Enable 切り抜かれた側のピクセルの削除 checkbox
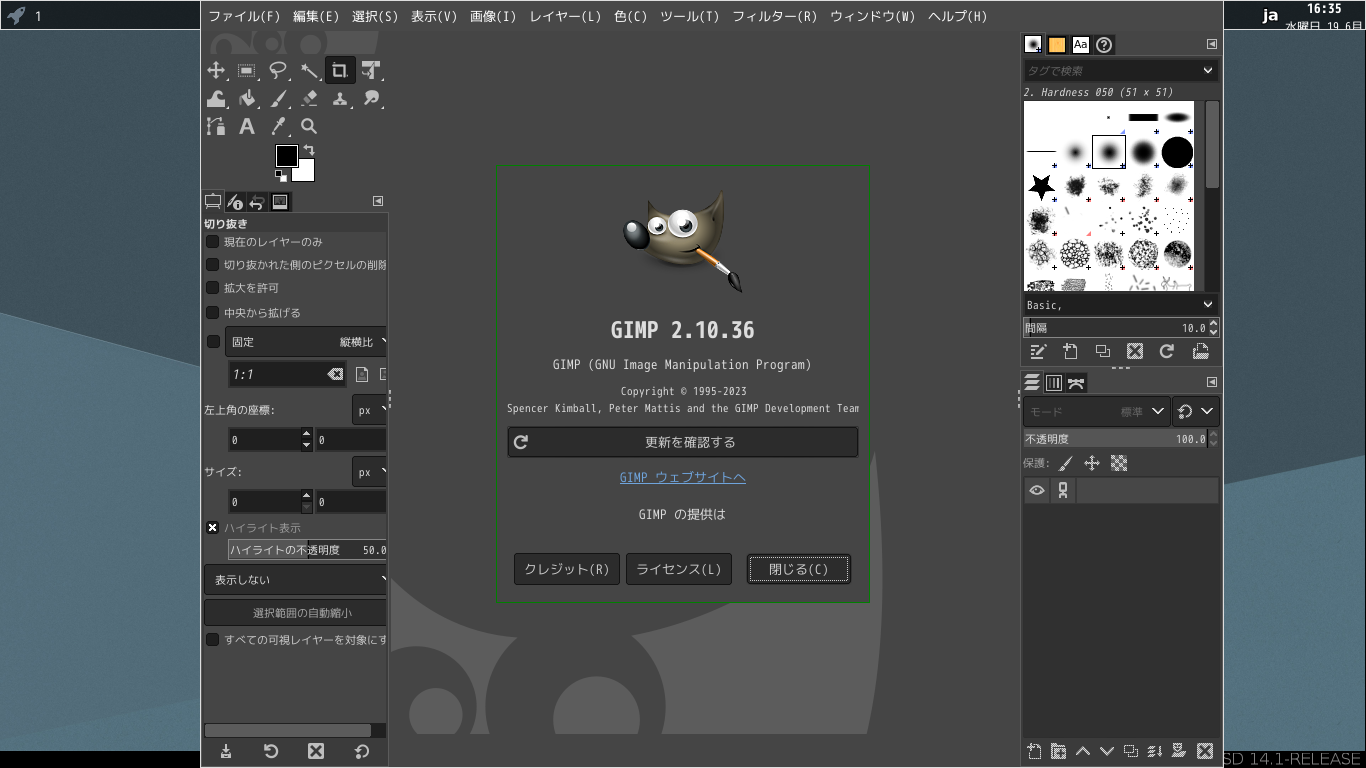This screenshot has width=1366, height=768. [x=212, y=265]
